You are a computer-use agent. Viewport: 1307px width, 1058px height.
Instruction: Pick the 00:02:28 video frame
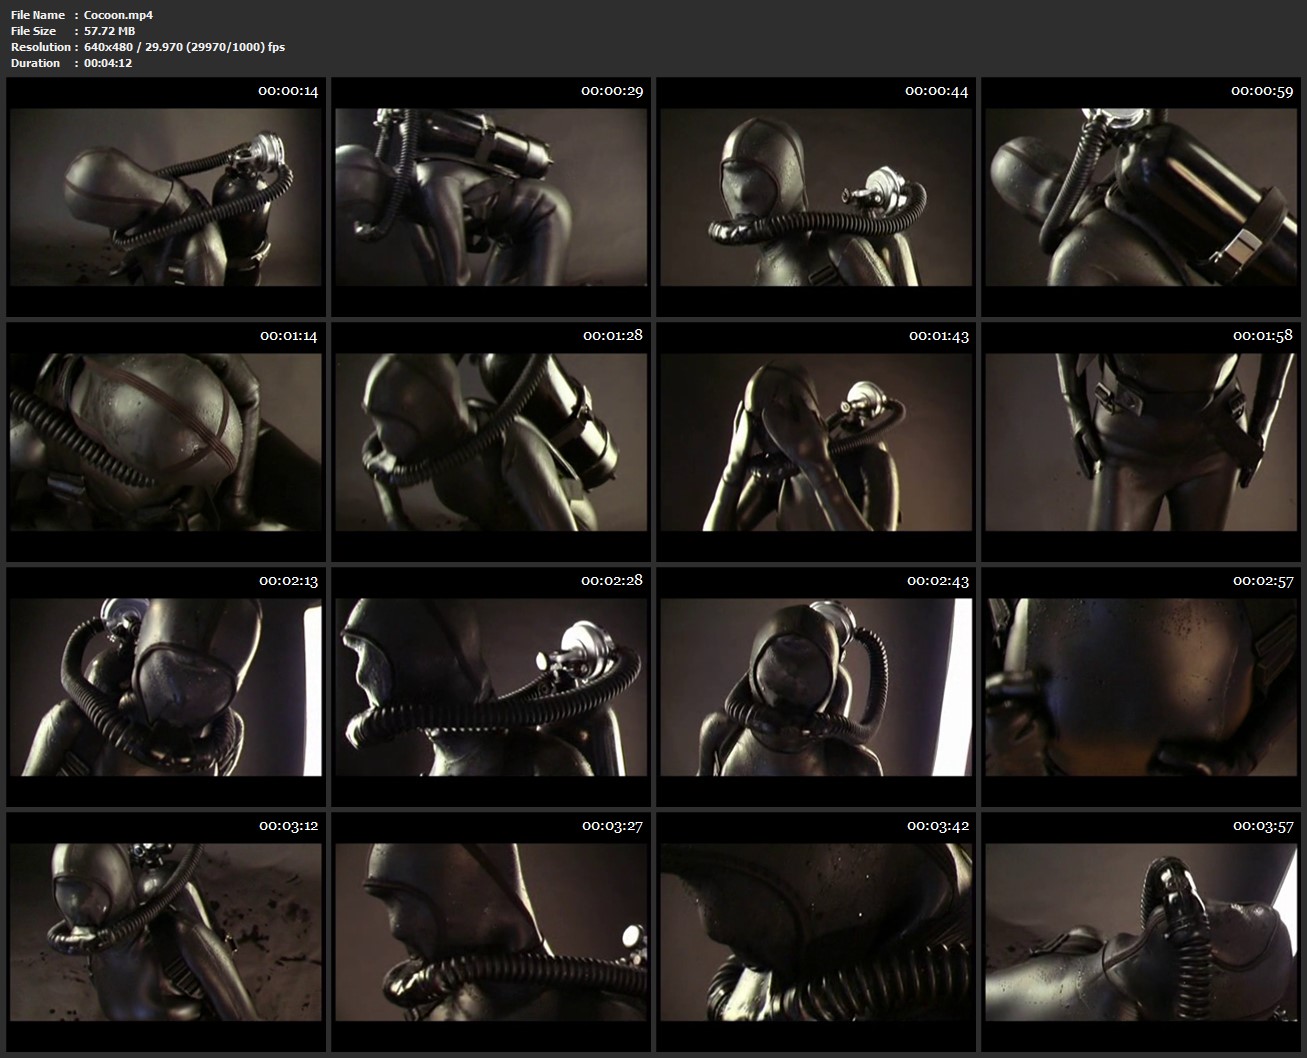click(x=491, y=687)
